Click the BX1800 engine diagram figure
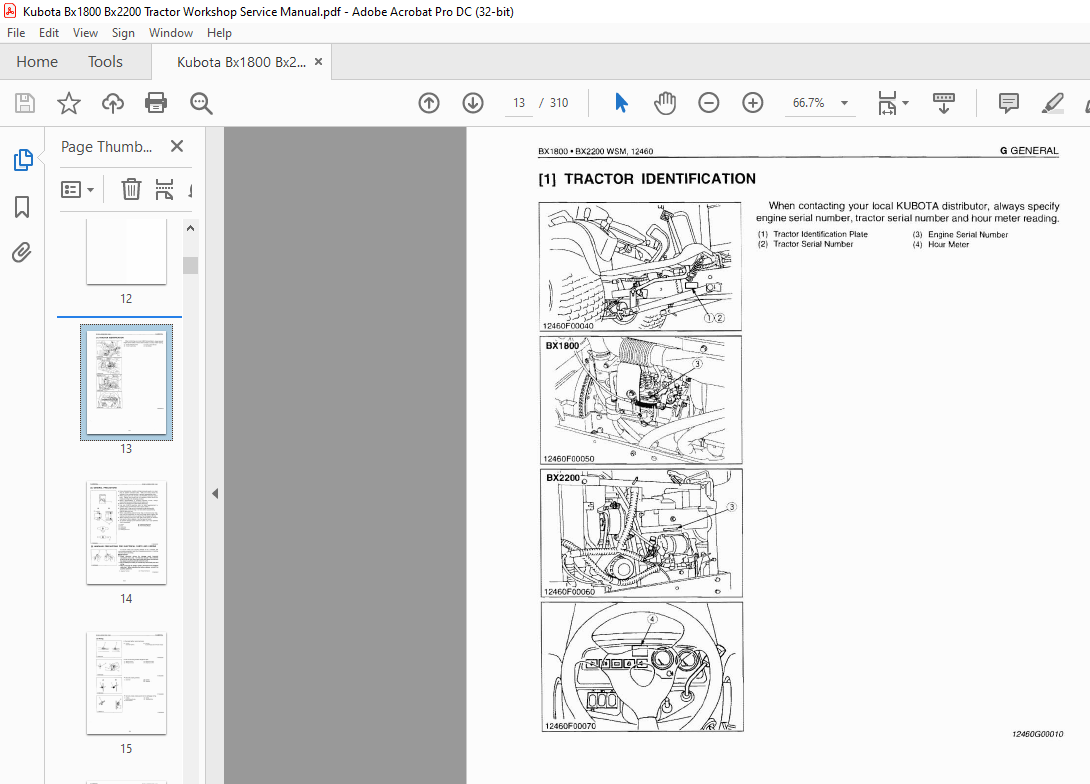1090x784 pixels. coord(641,400)
